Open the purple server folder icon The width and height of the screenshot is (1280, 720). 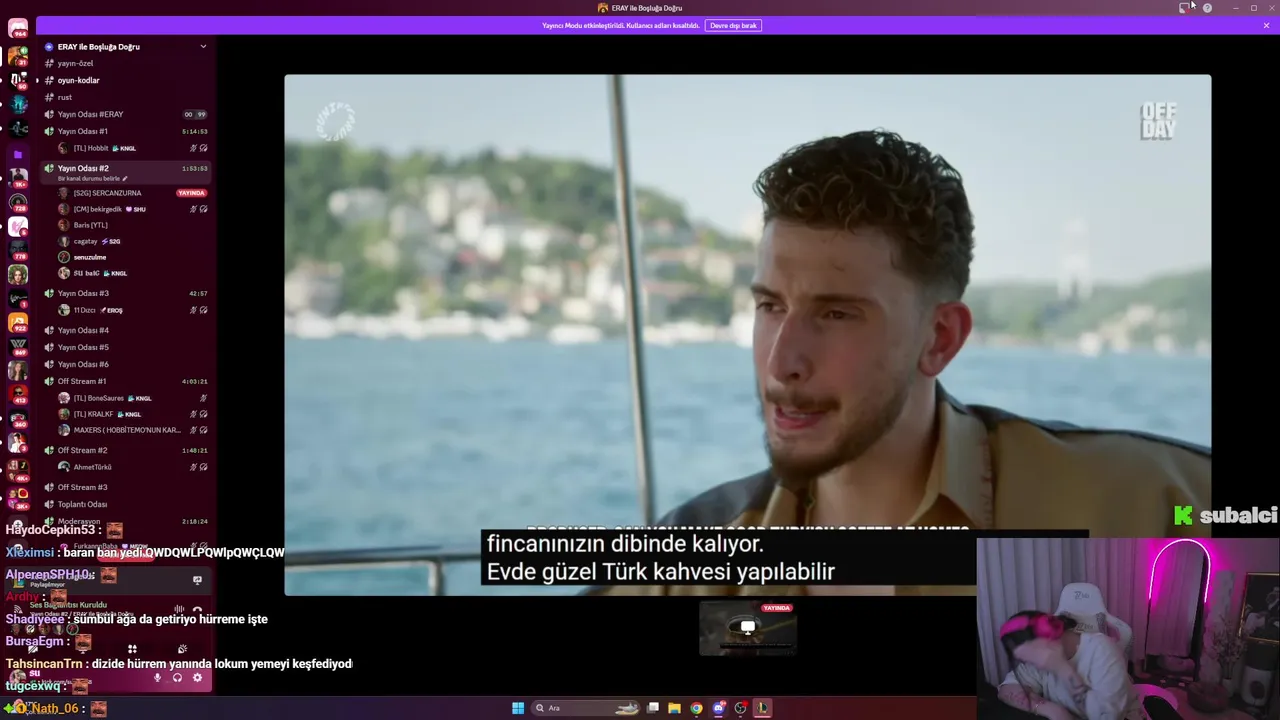tap(18, 155)
